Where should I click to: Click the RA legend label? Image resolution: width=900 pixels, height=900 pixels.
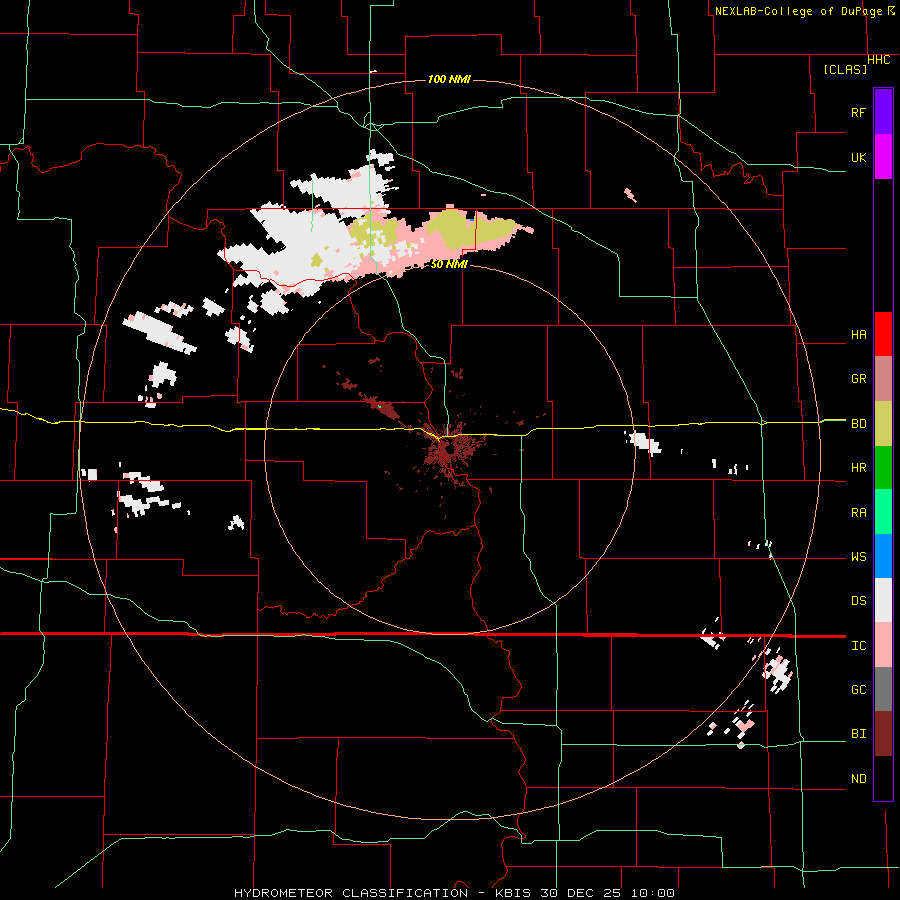coord(858,513)
